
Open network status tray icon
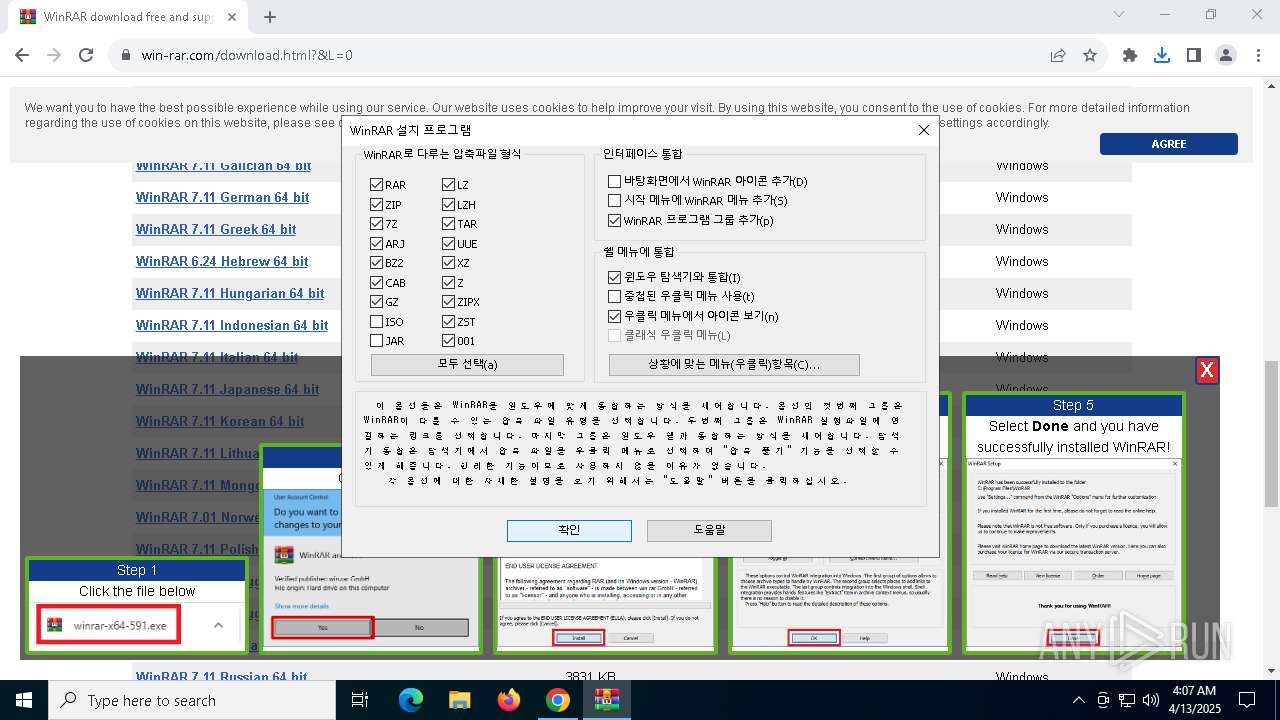[x=1127, y=700]
